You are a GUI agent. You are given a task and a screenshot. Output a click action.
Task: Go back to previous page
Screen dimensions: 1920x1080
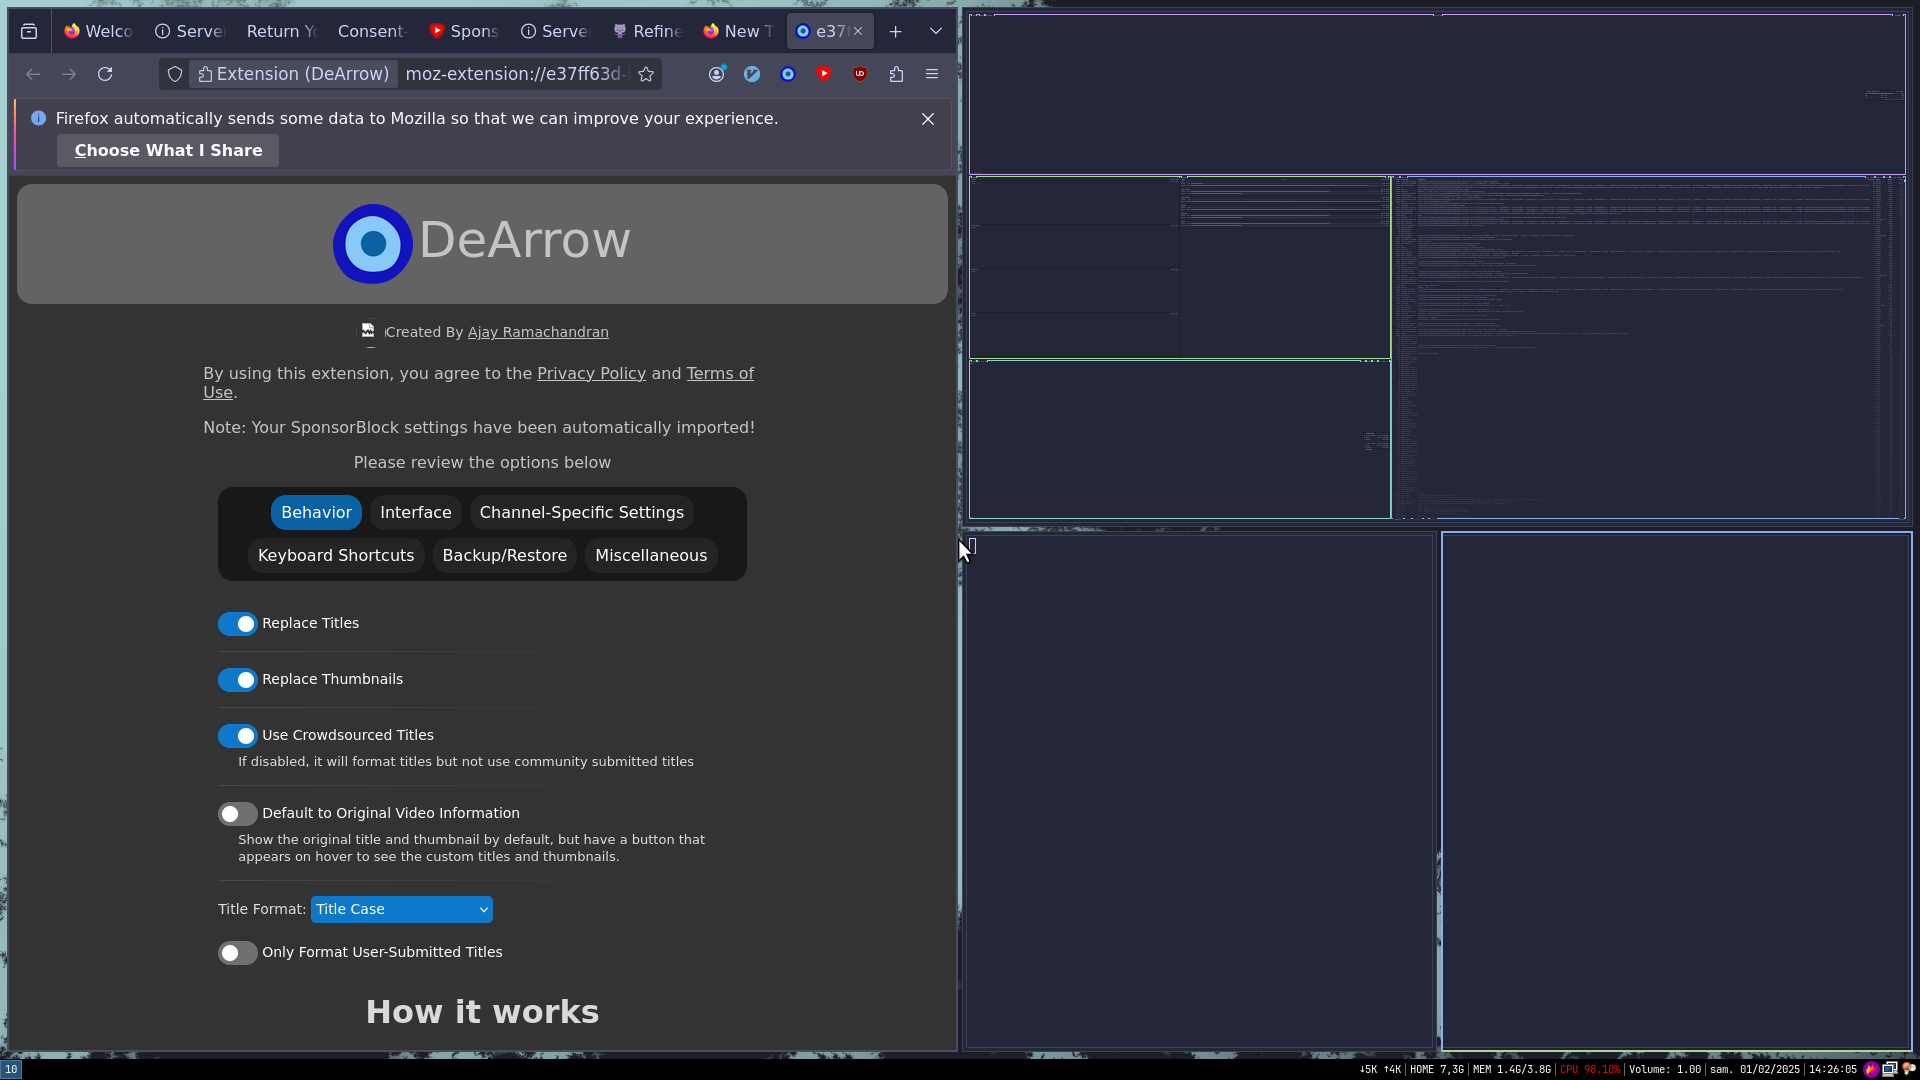[x=33, y=74]
